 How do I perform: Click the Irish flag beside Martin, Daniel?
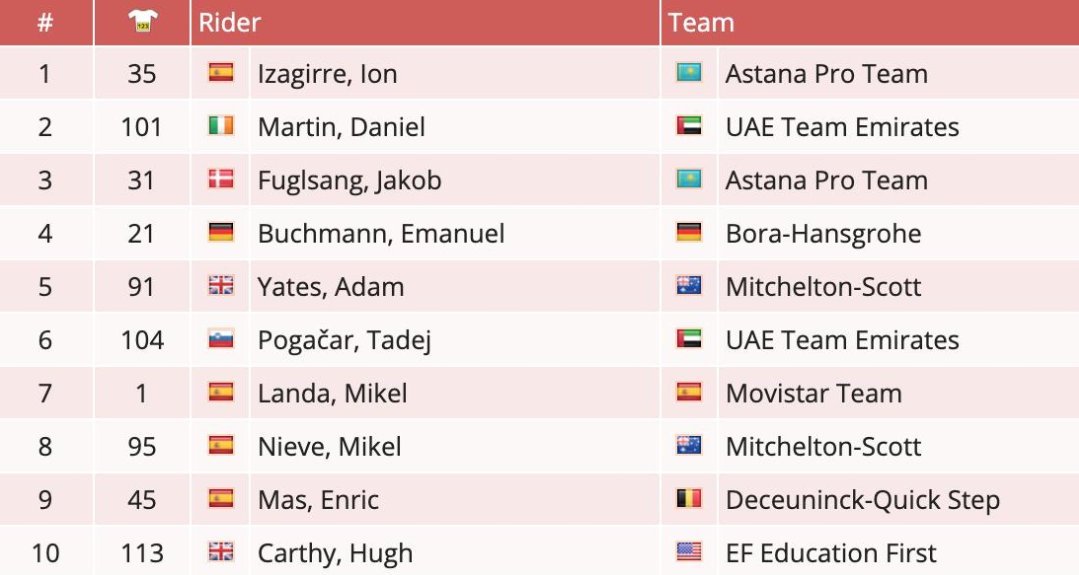click(x=221, y=126)
